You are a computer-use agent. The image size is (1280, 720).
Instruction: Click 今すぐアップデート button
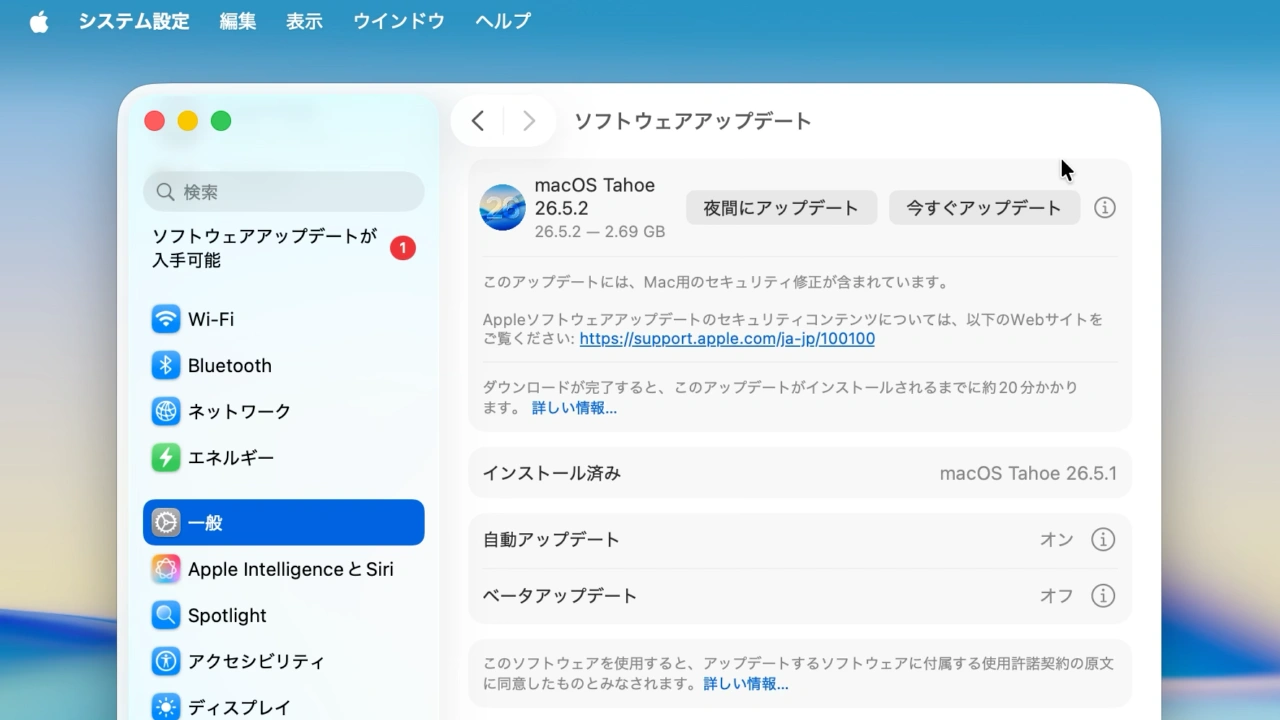tap(984, 208)
